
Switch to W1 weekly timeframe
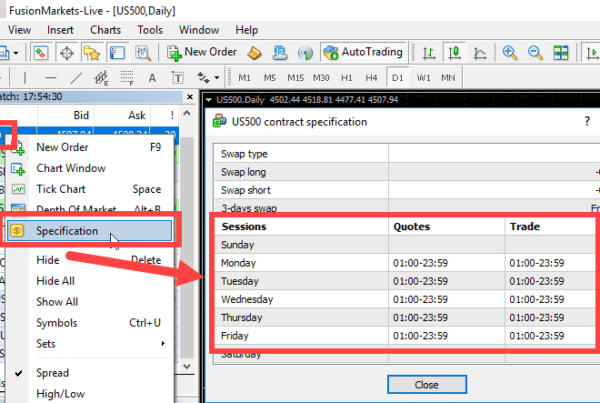(423, 78)
